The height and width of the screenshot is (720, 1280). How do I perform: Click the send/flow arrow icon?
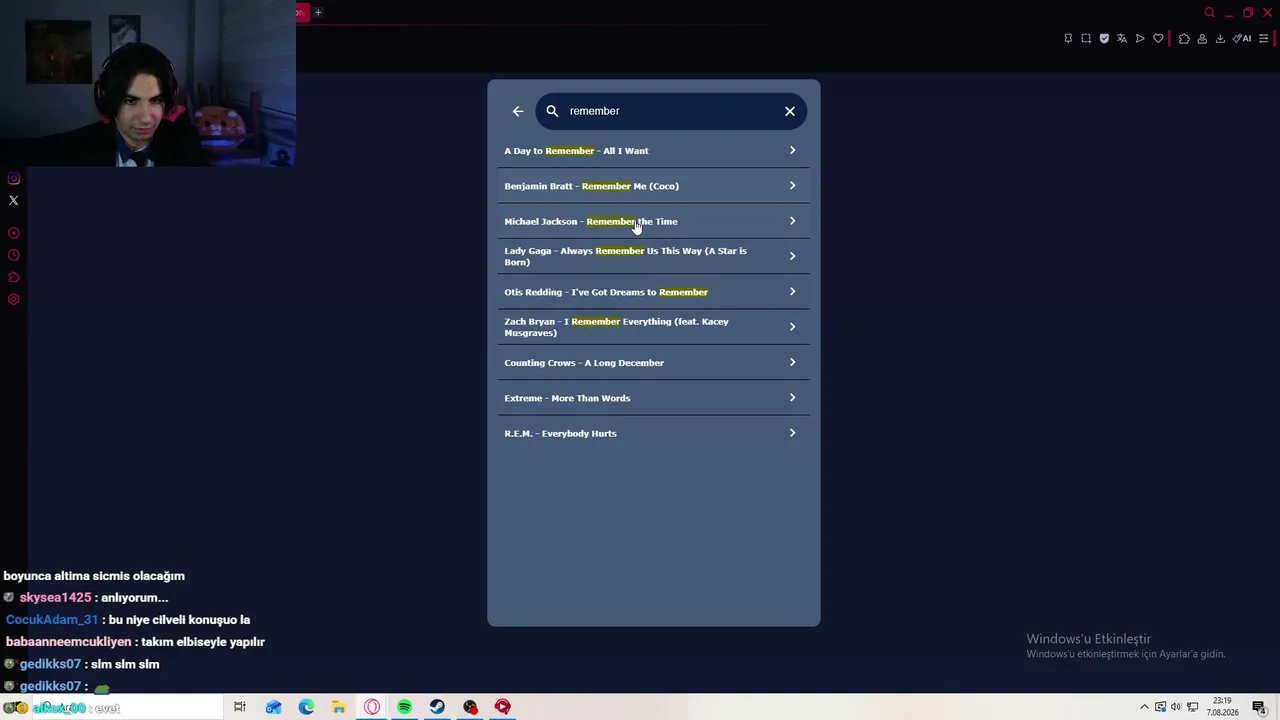pyautogui.click(x=1140, y=39)
